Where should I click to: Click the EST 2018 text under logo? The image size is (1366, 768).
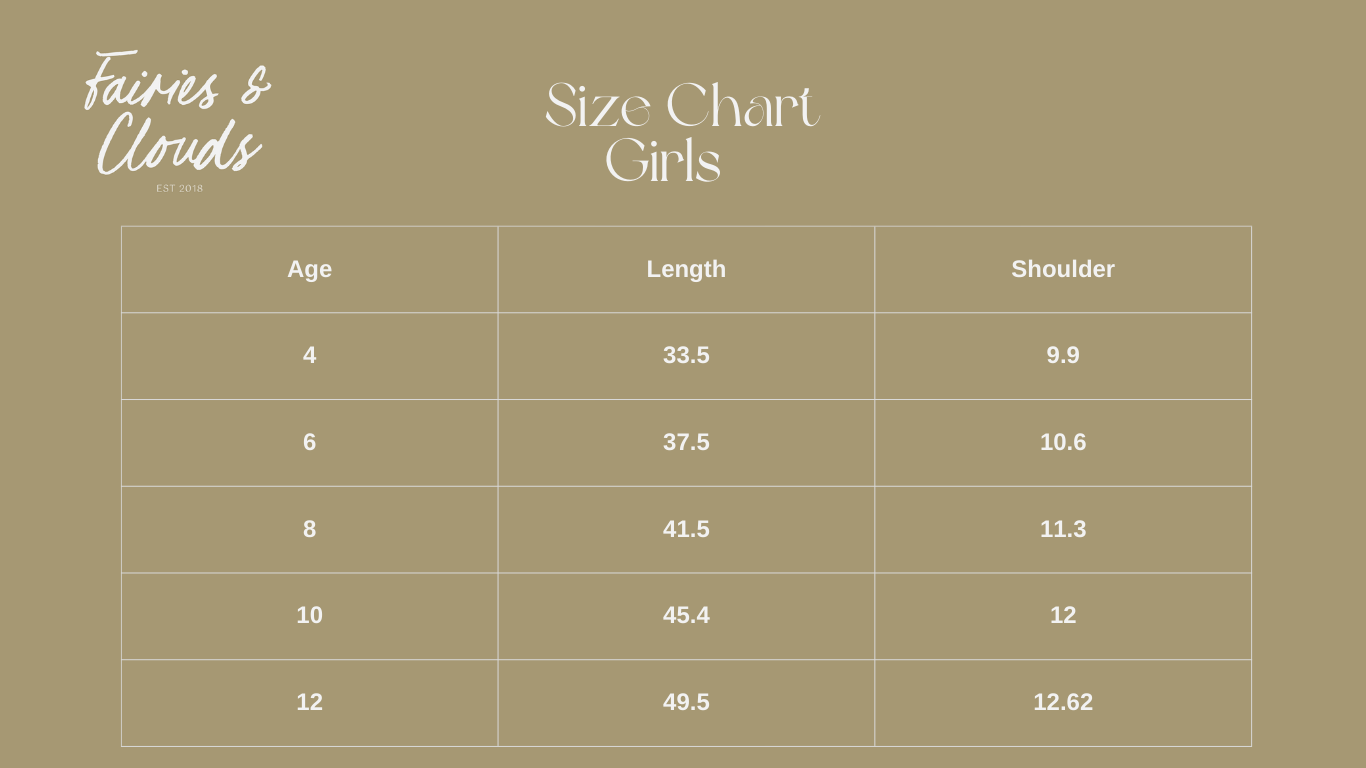180,188
